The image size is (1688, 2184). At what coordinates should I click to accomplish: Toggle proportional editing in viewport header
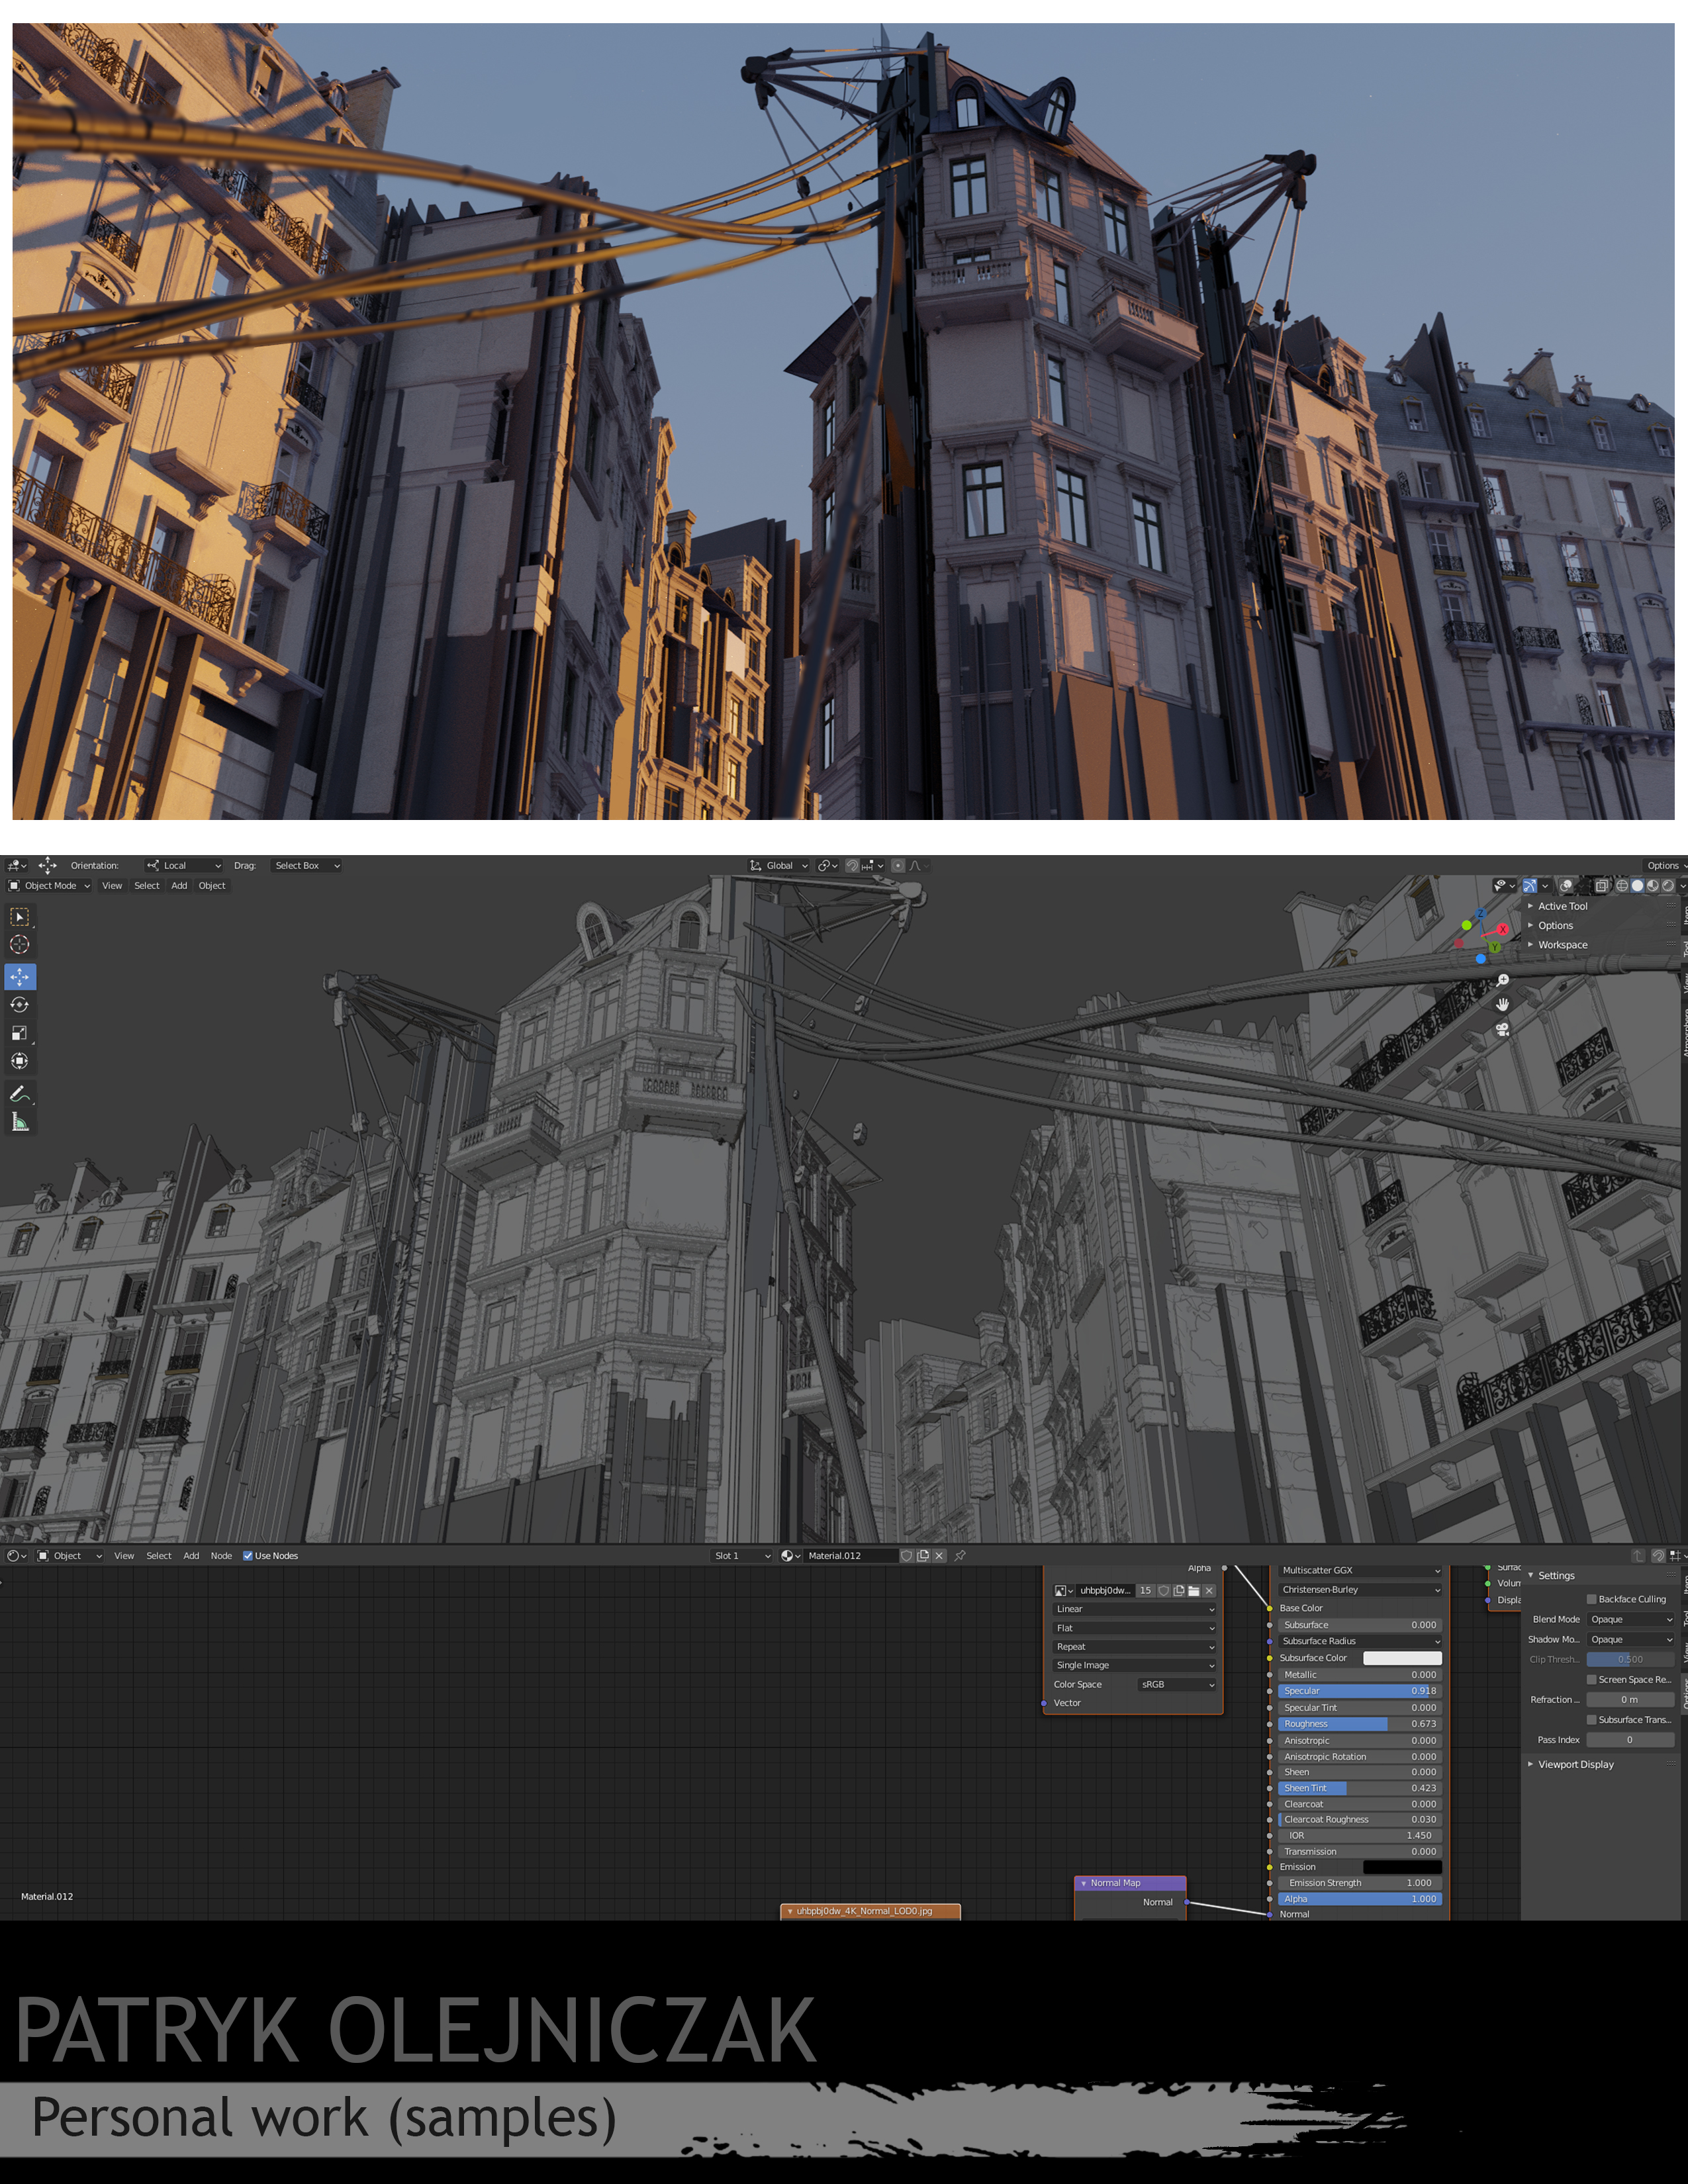click(898, 865)
